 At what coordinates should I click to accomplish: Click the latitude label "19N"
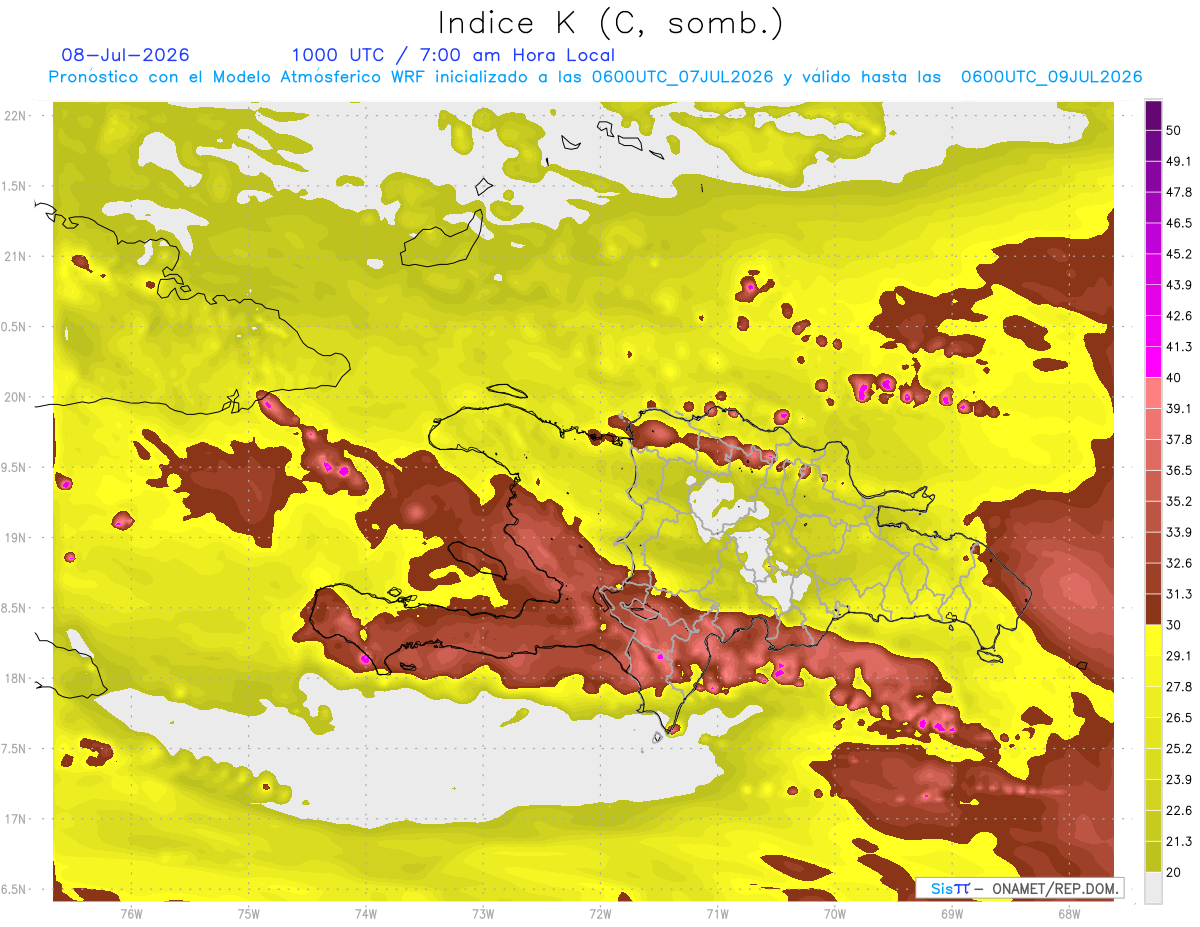tap(16, 538)
